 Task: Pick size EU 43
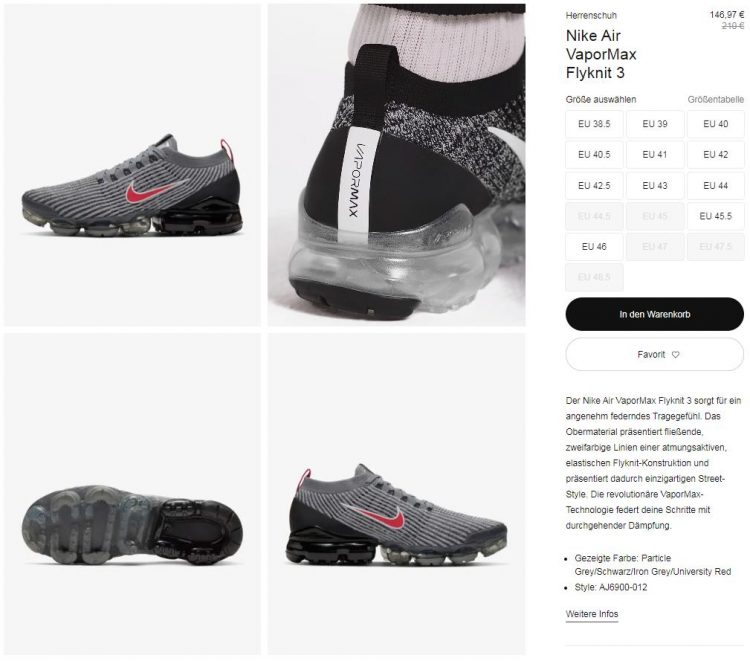655,186
